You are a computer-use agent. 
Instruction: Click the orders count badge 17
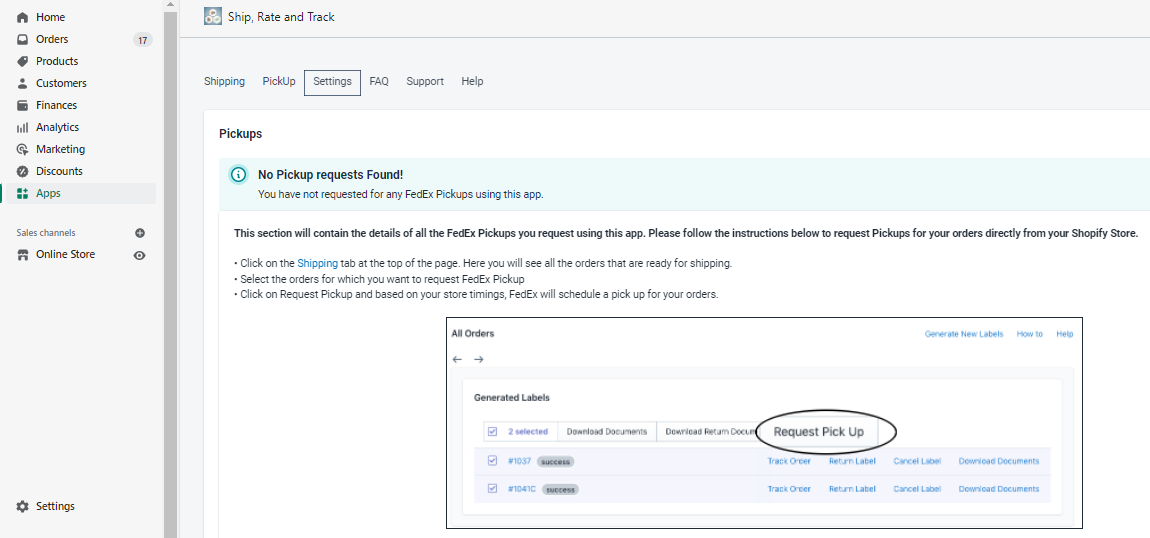143,40
